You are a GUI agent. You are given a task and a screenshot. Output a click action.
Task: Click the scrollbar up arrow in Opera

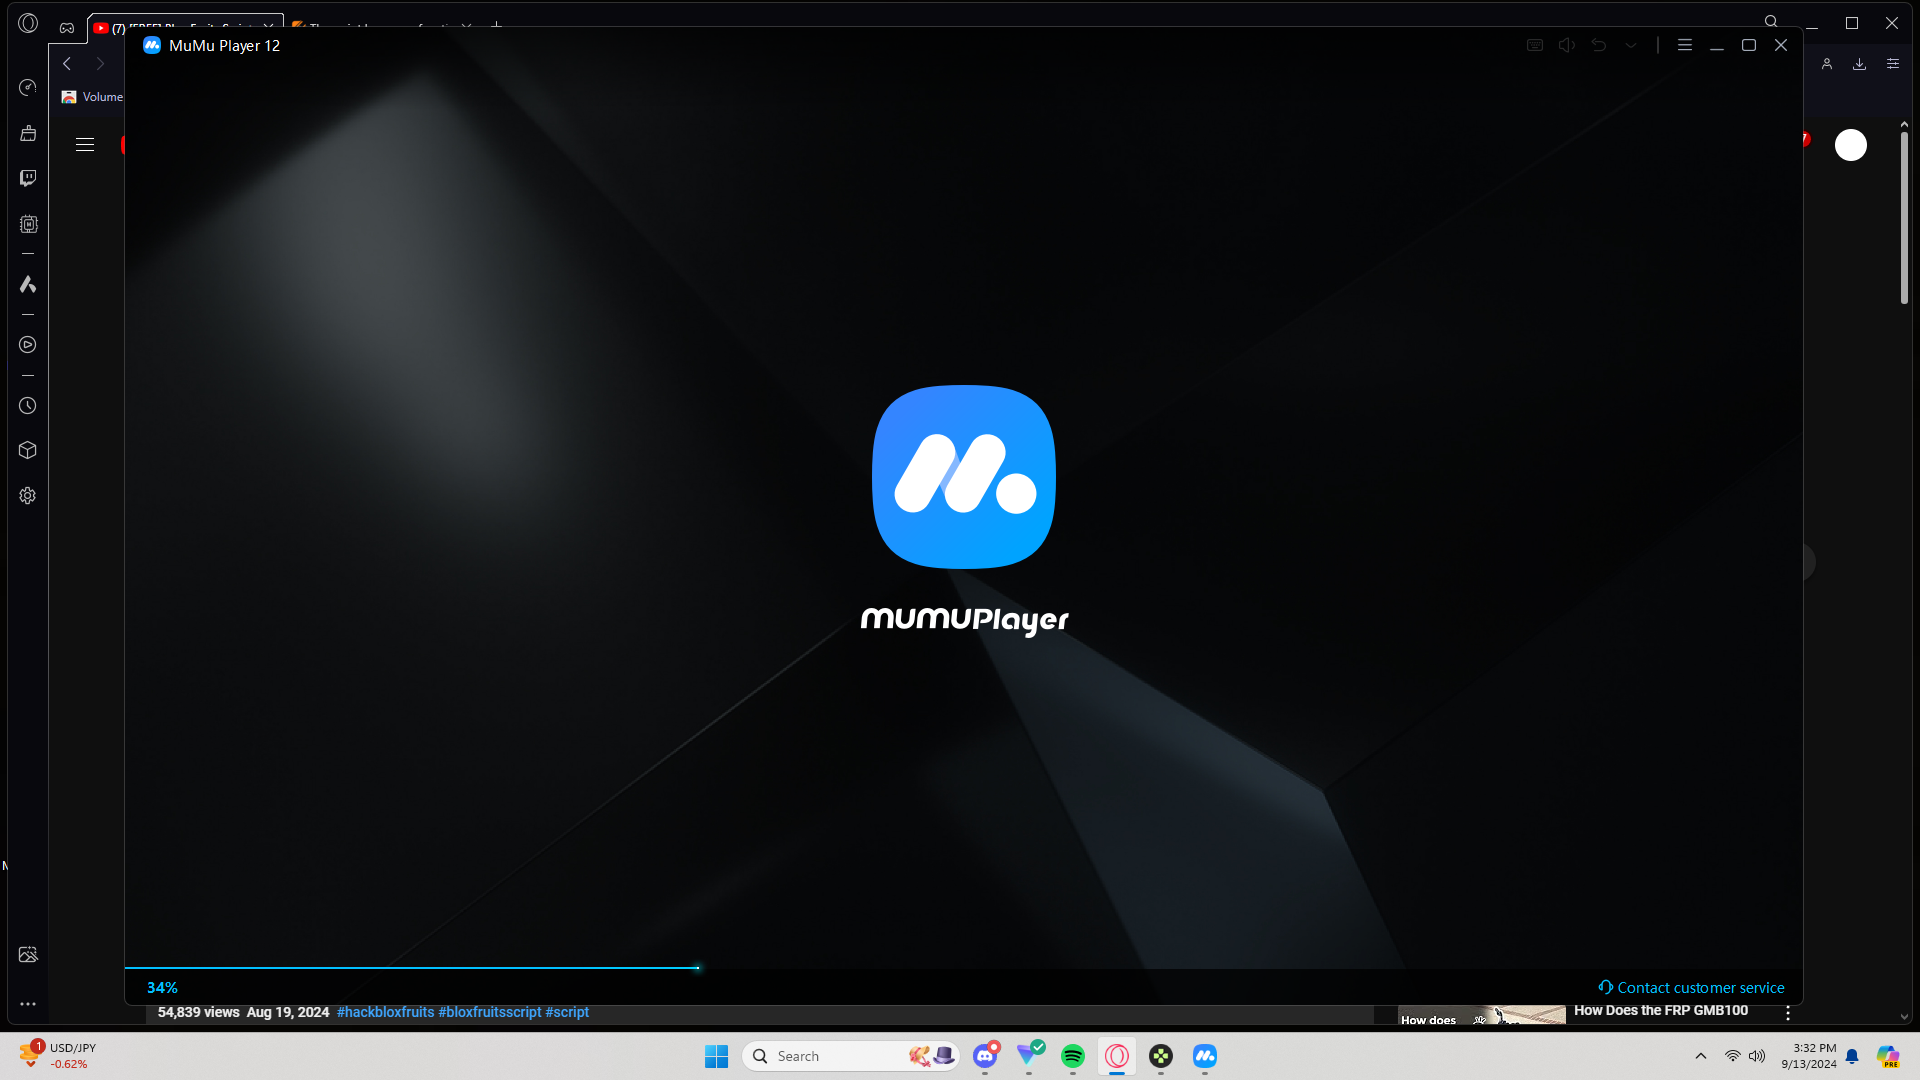coord(1904,124)
